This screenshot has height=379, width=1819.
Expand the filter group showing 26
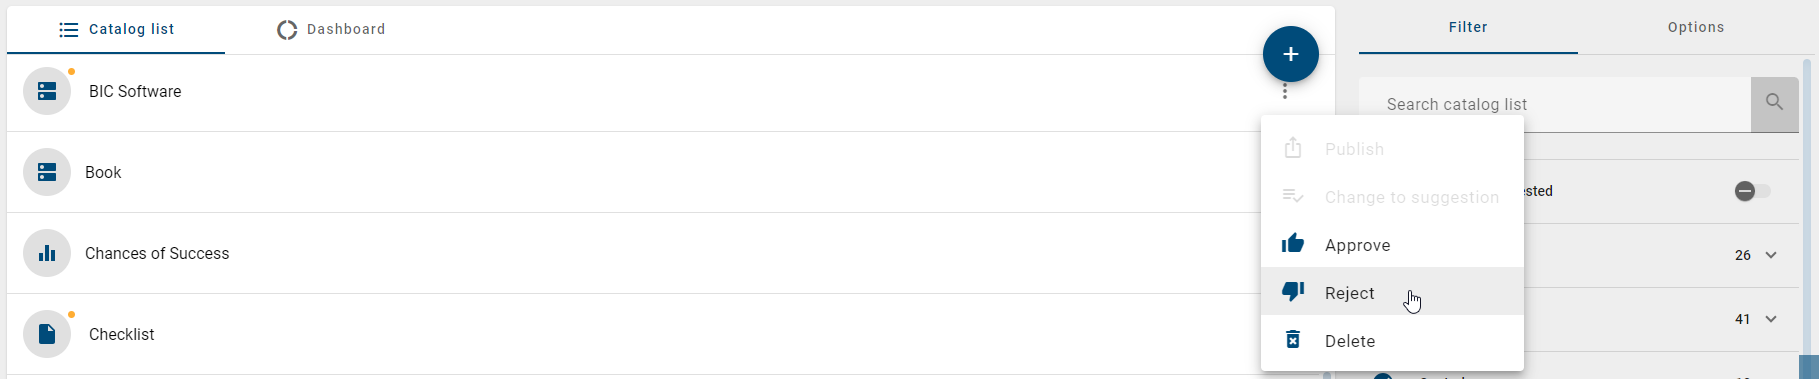pyautogui.click(x=1771, y=255)
